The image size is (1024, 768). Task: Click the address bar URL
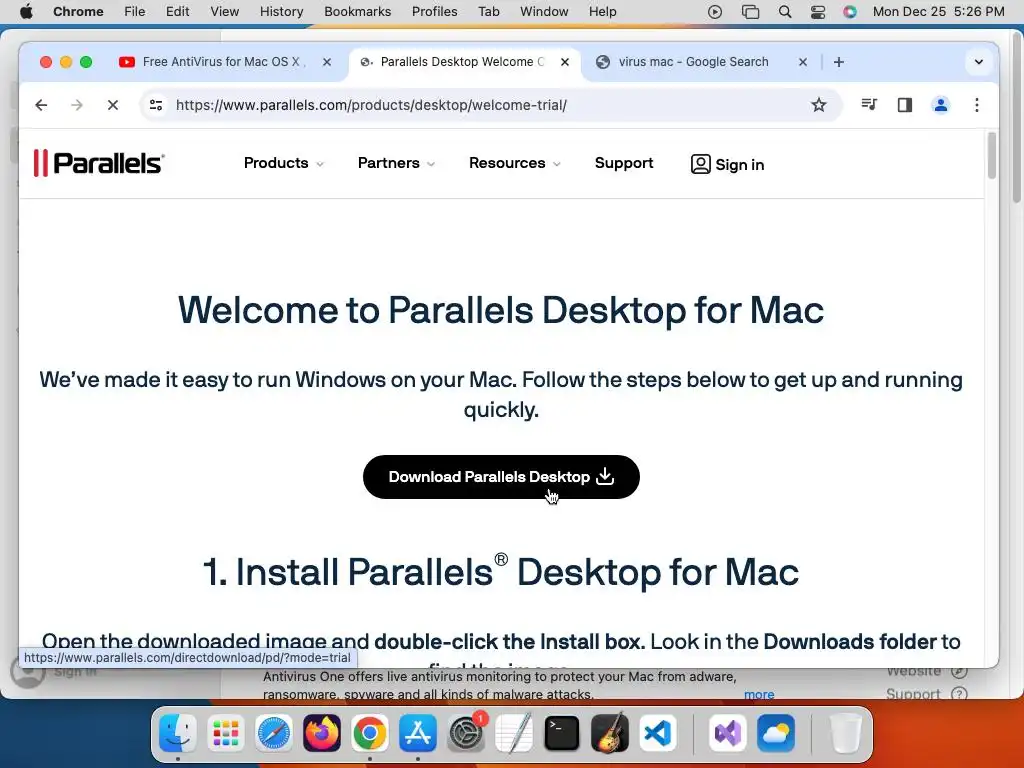[x=371, y=105]
